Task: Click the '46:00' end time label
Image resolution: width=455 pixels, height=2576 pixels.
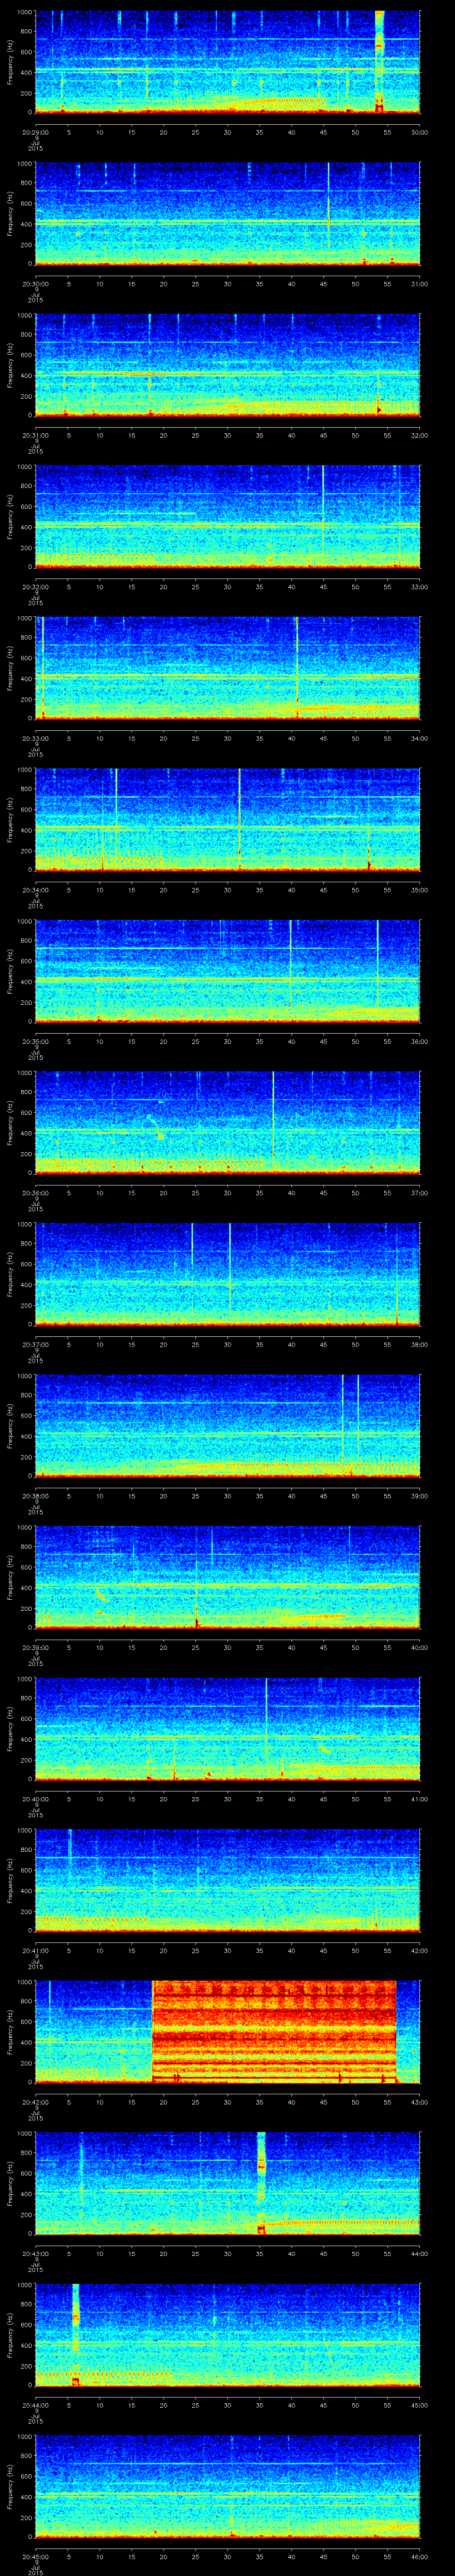Action: tap(419, 2555)
